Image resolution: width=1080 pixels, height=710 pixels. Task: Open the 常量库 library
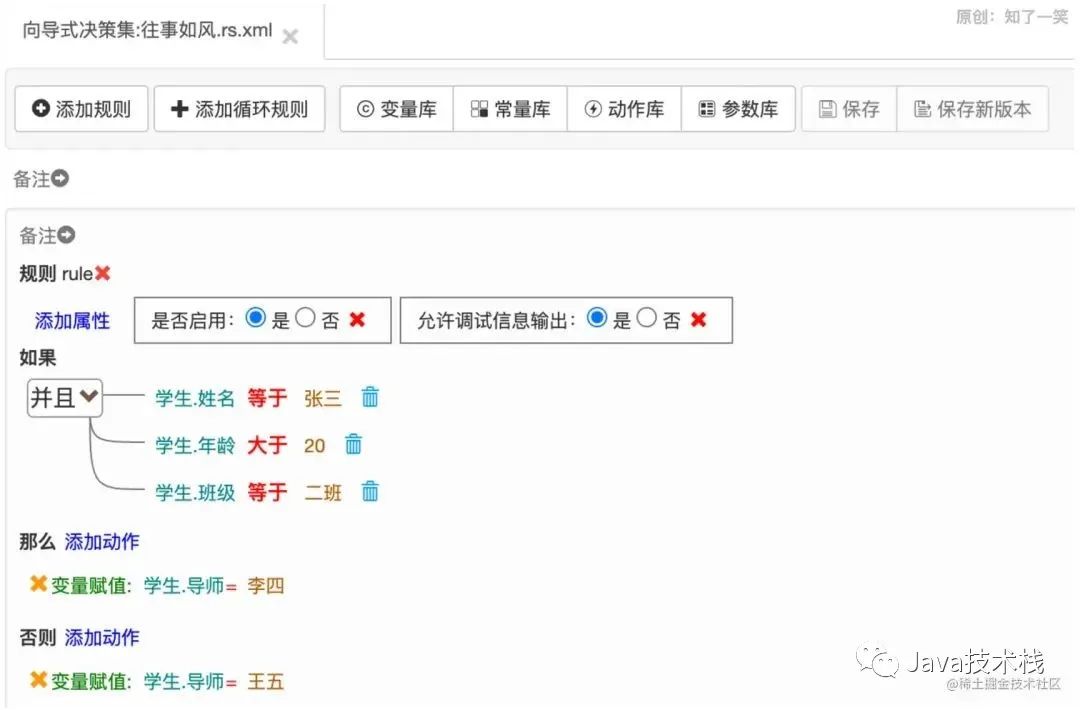pos(510,109)
